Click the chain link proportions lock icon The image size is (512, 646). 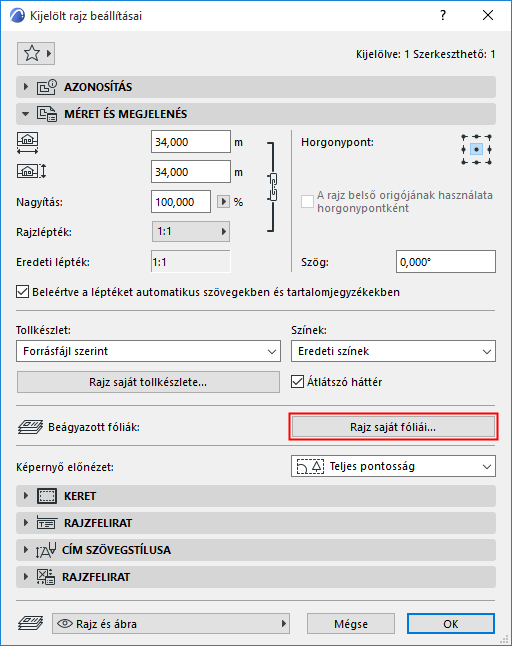point(272,187)
